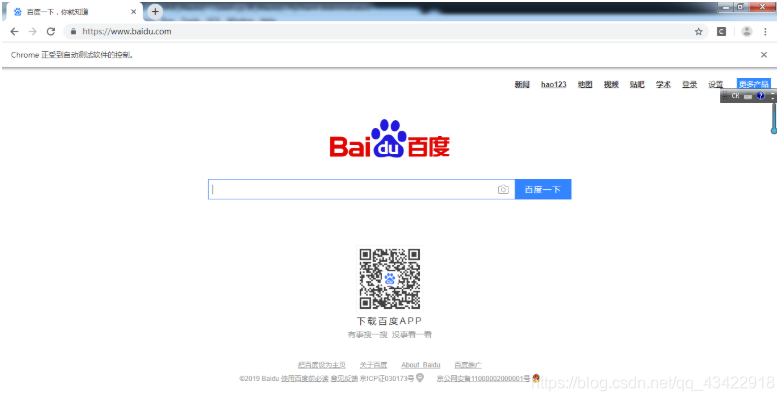784x401 pixels.
Task: Reload the Baidu page
Action: [51, 32]
